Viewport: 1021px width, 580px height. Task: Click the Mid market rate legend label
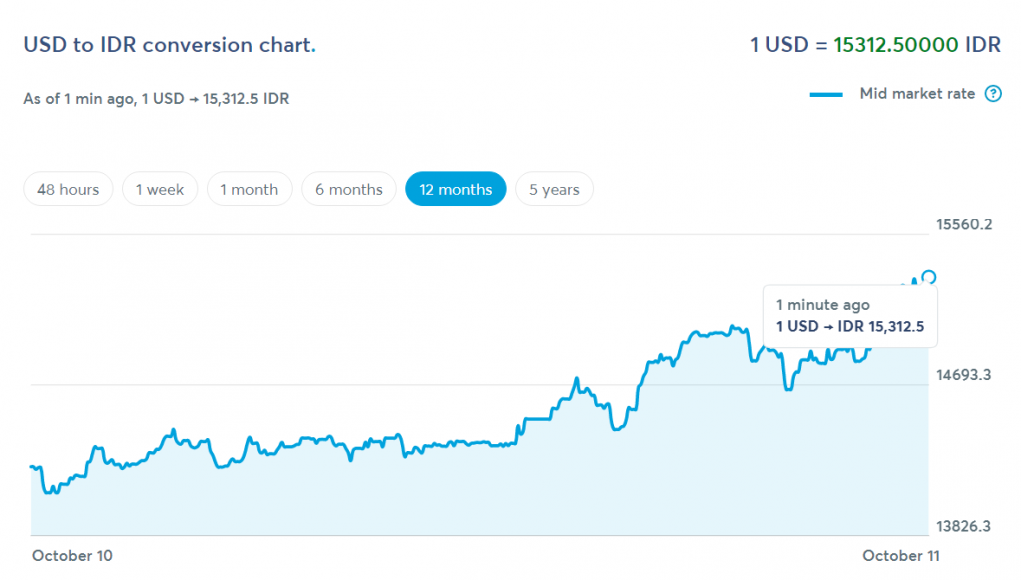tap(917, 94)
